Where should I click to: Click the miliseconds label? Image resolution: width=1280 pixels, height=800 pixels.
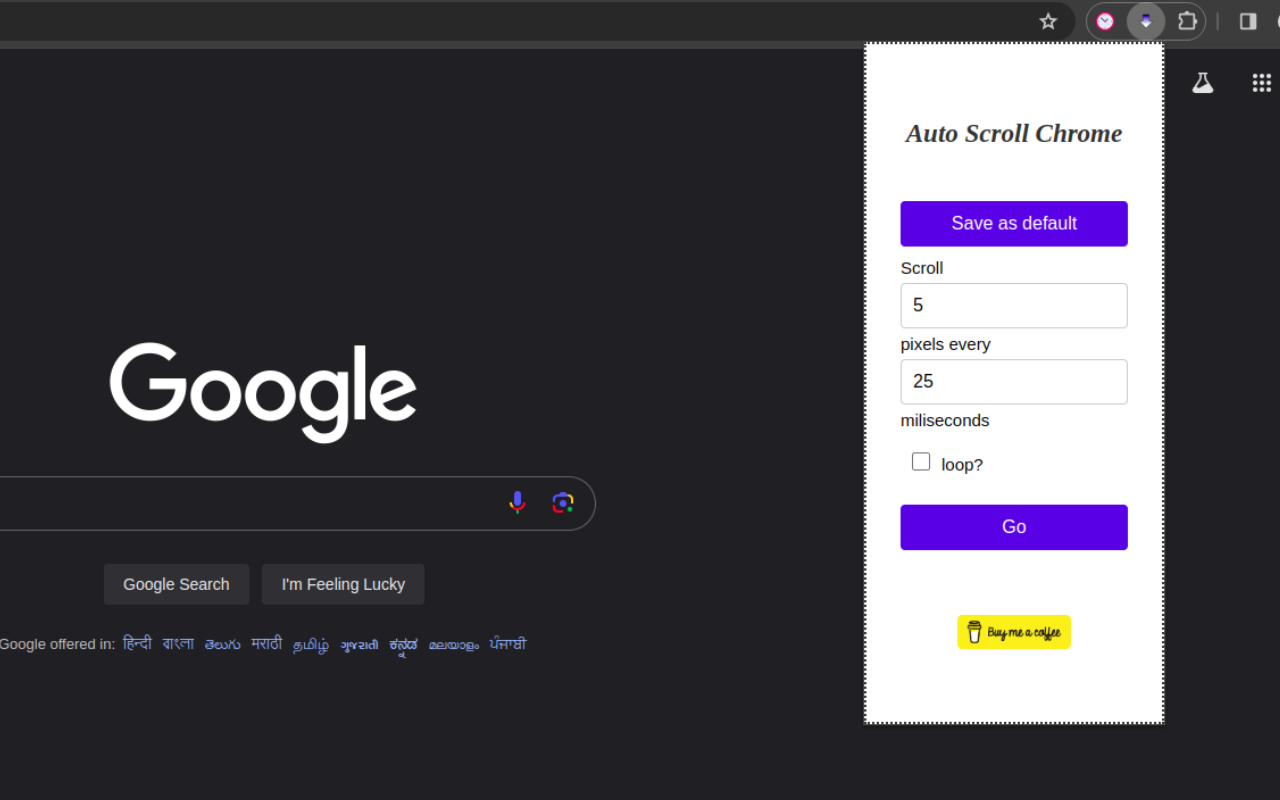coord(945,420)
